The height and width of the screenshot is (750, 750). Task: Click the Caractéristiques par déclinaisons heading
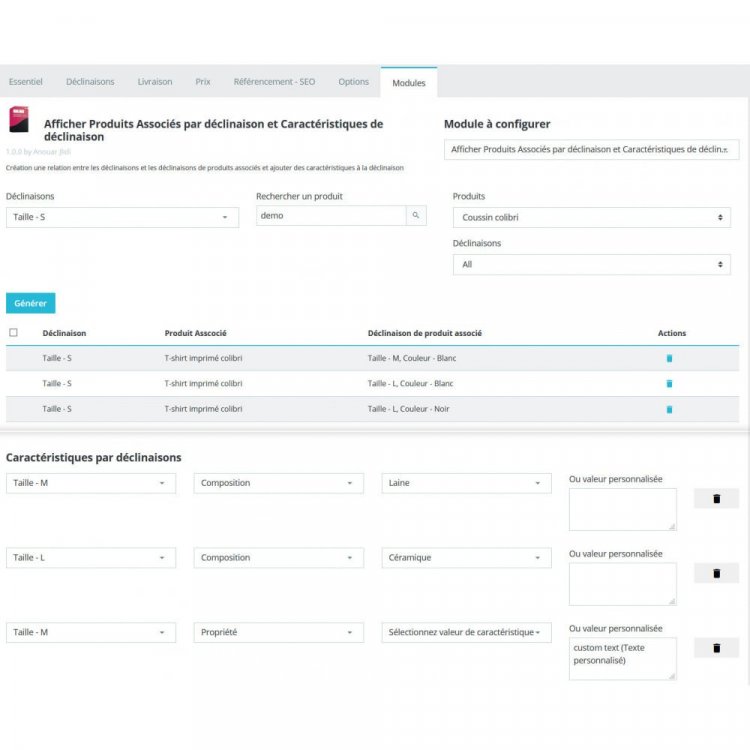pos(94,458)
